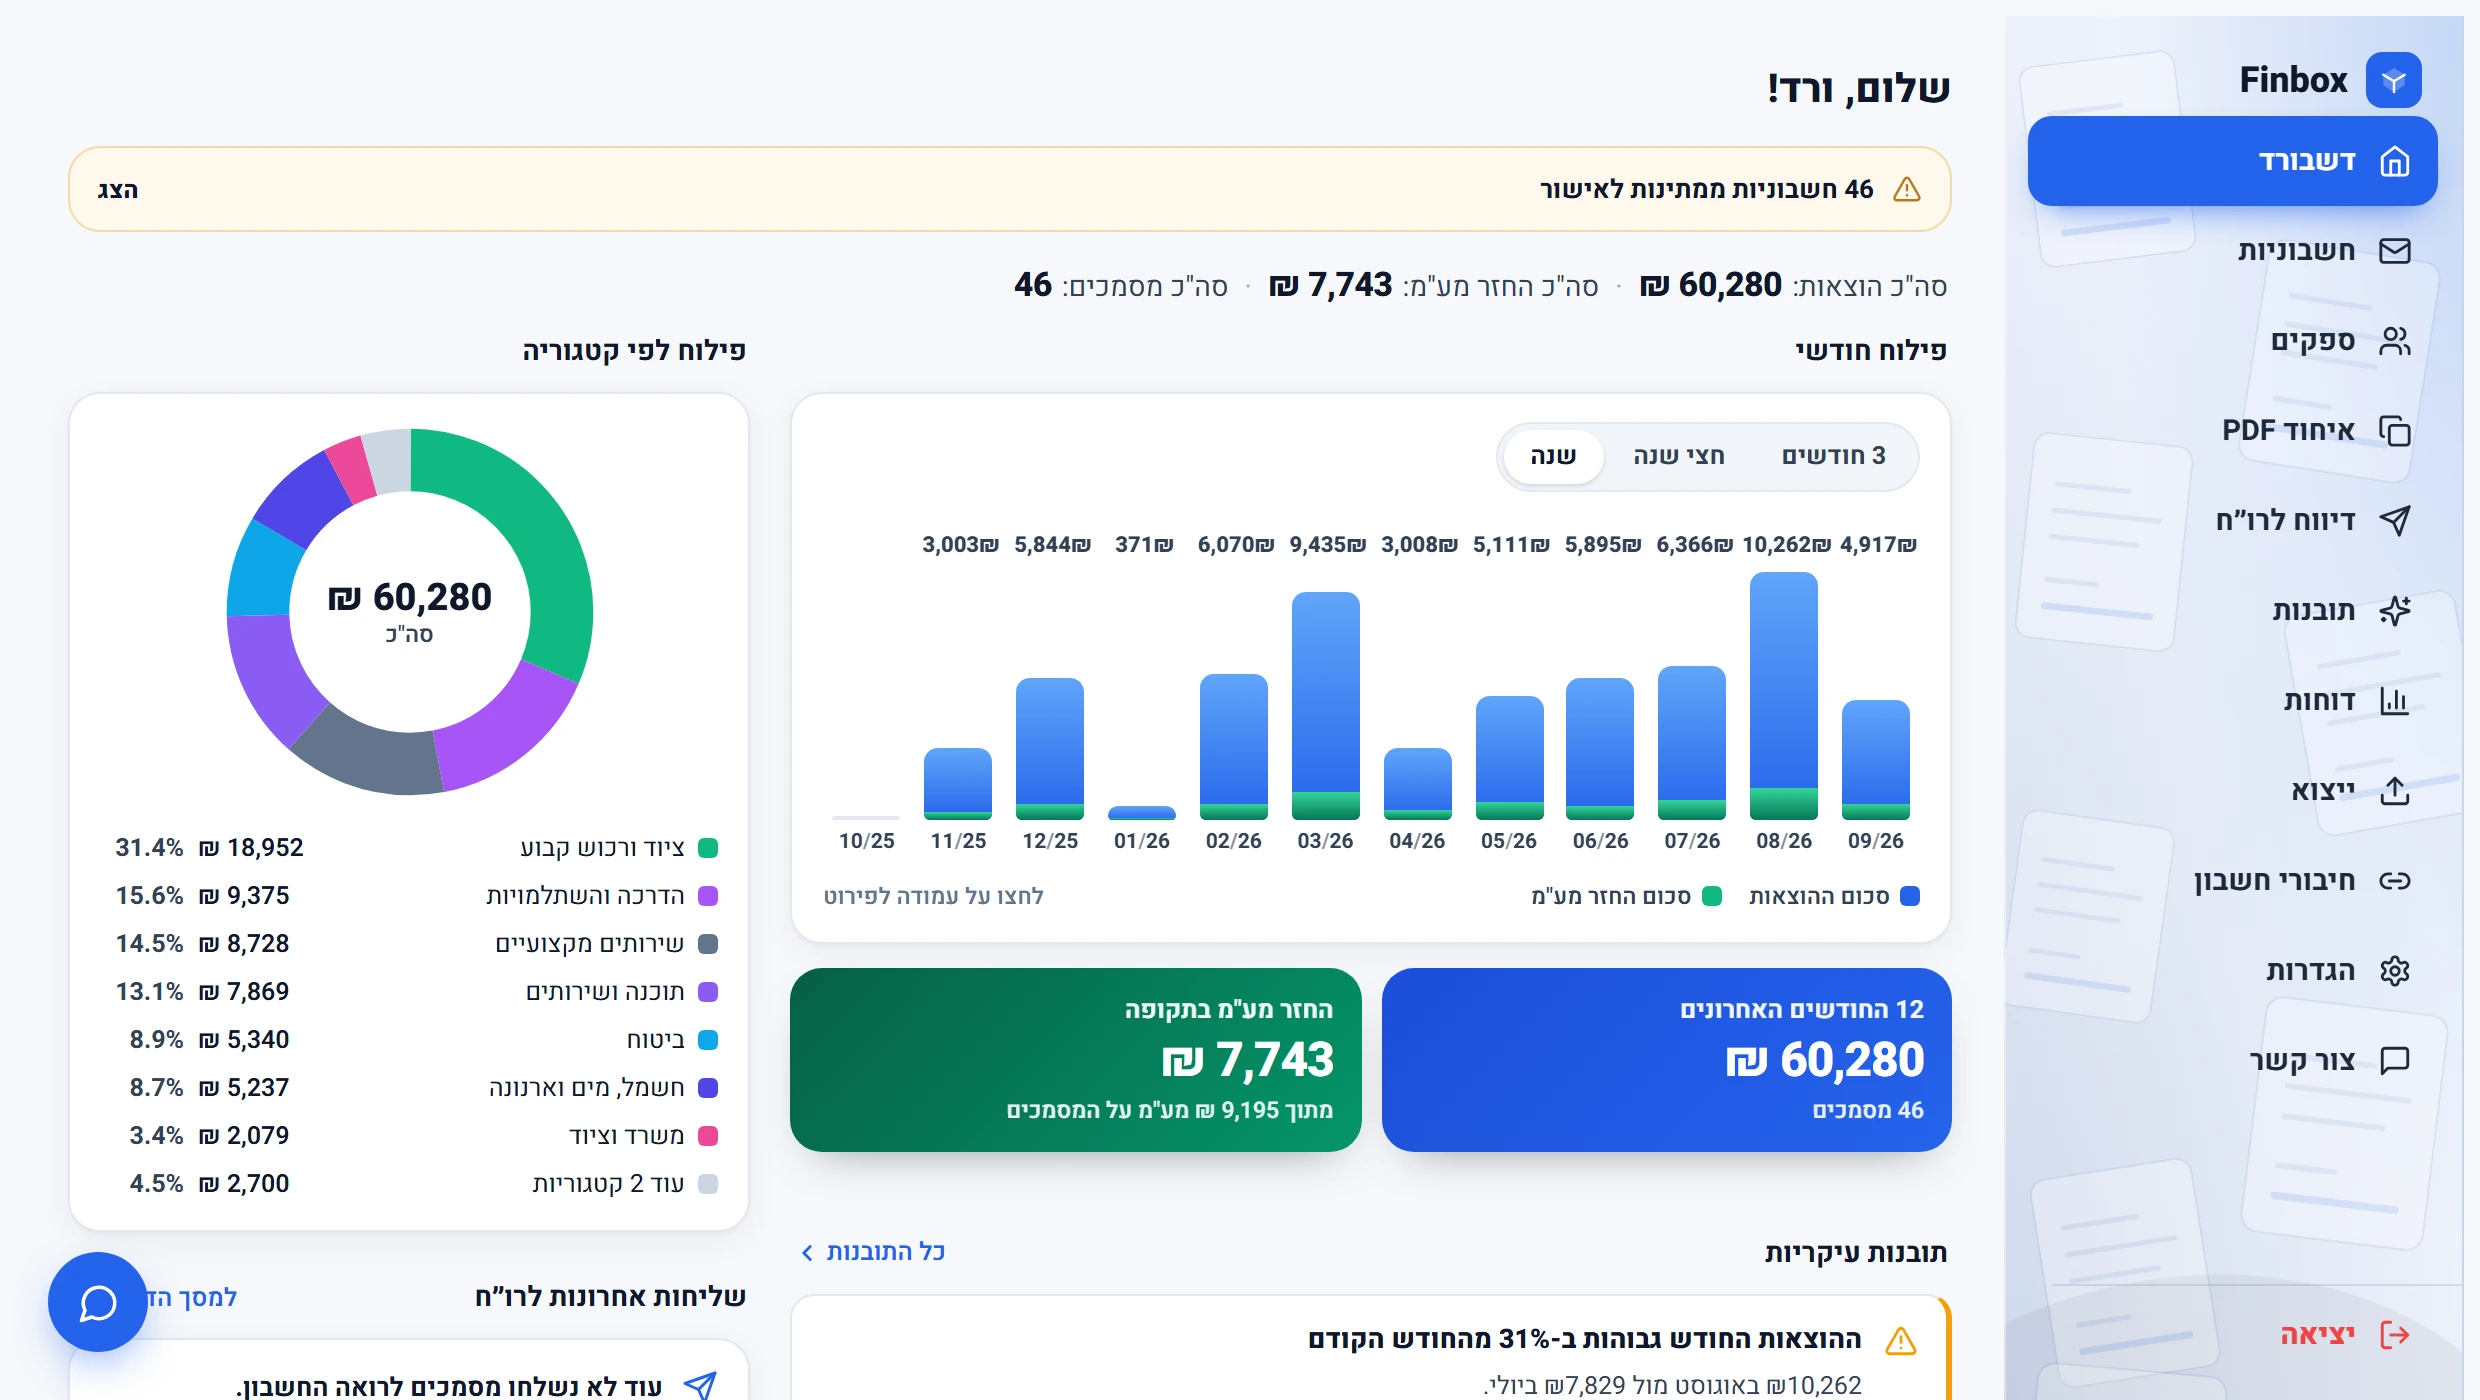Click the ₪ 18,952 amount value
Image resolution: width=2480 pixels, height=1400 pixels.
251,848
